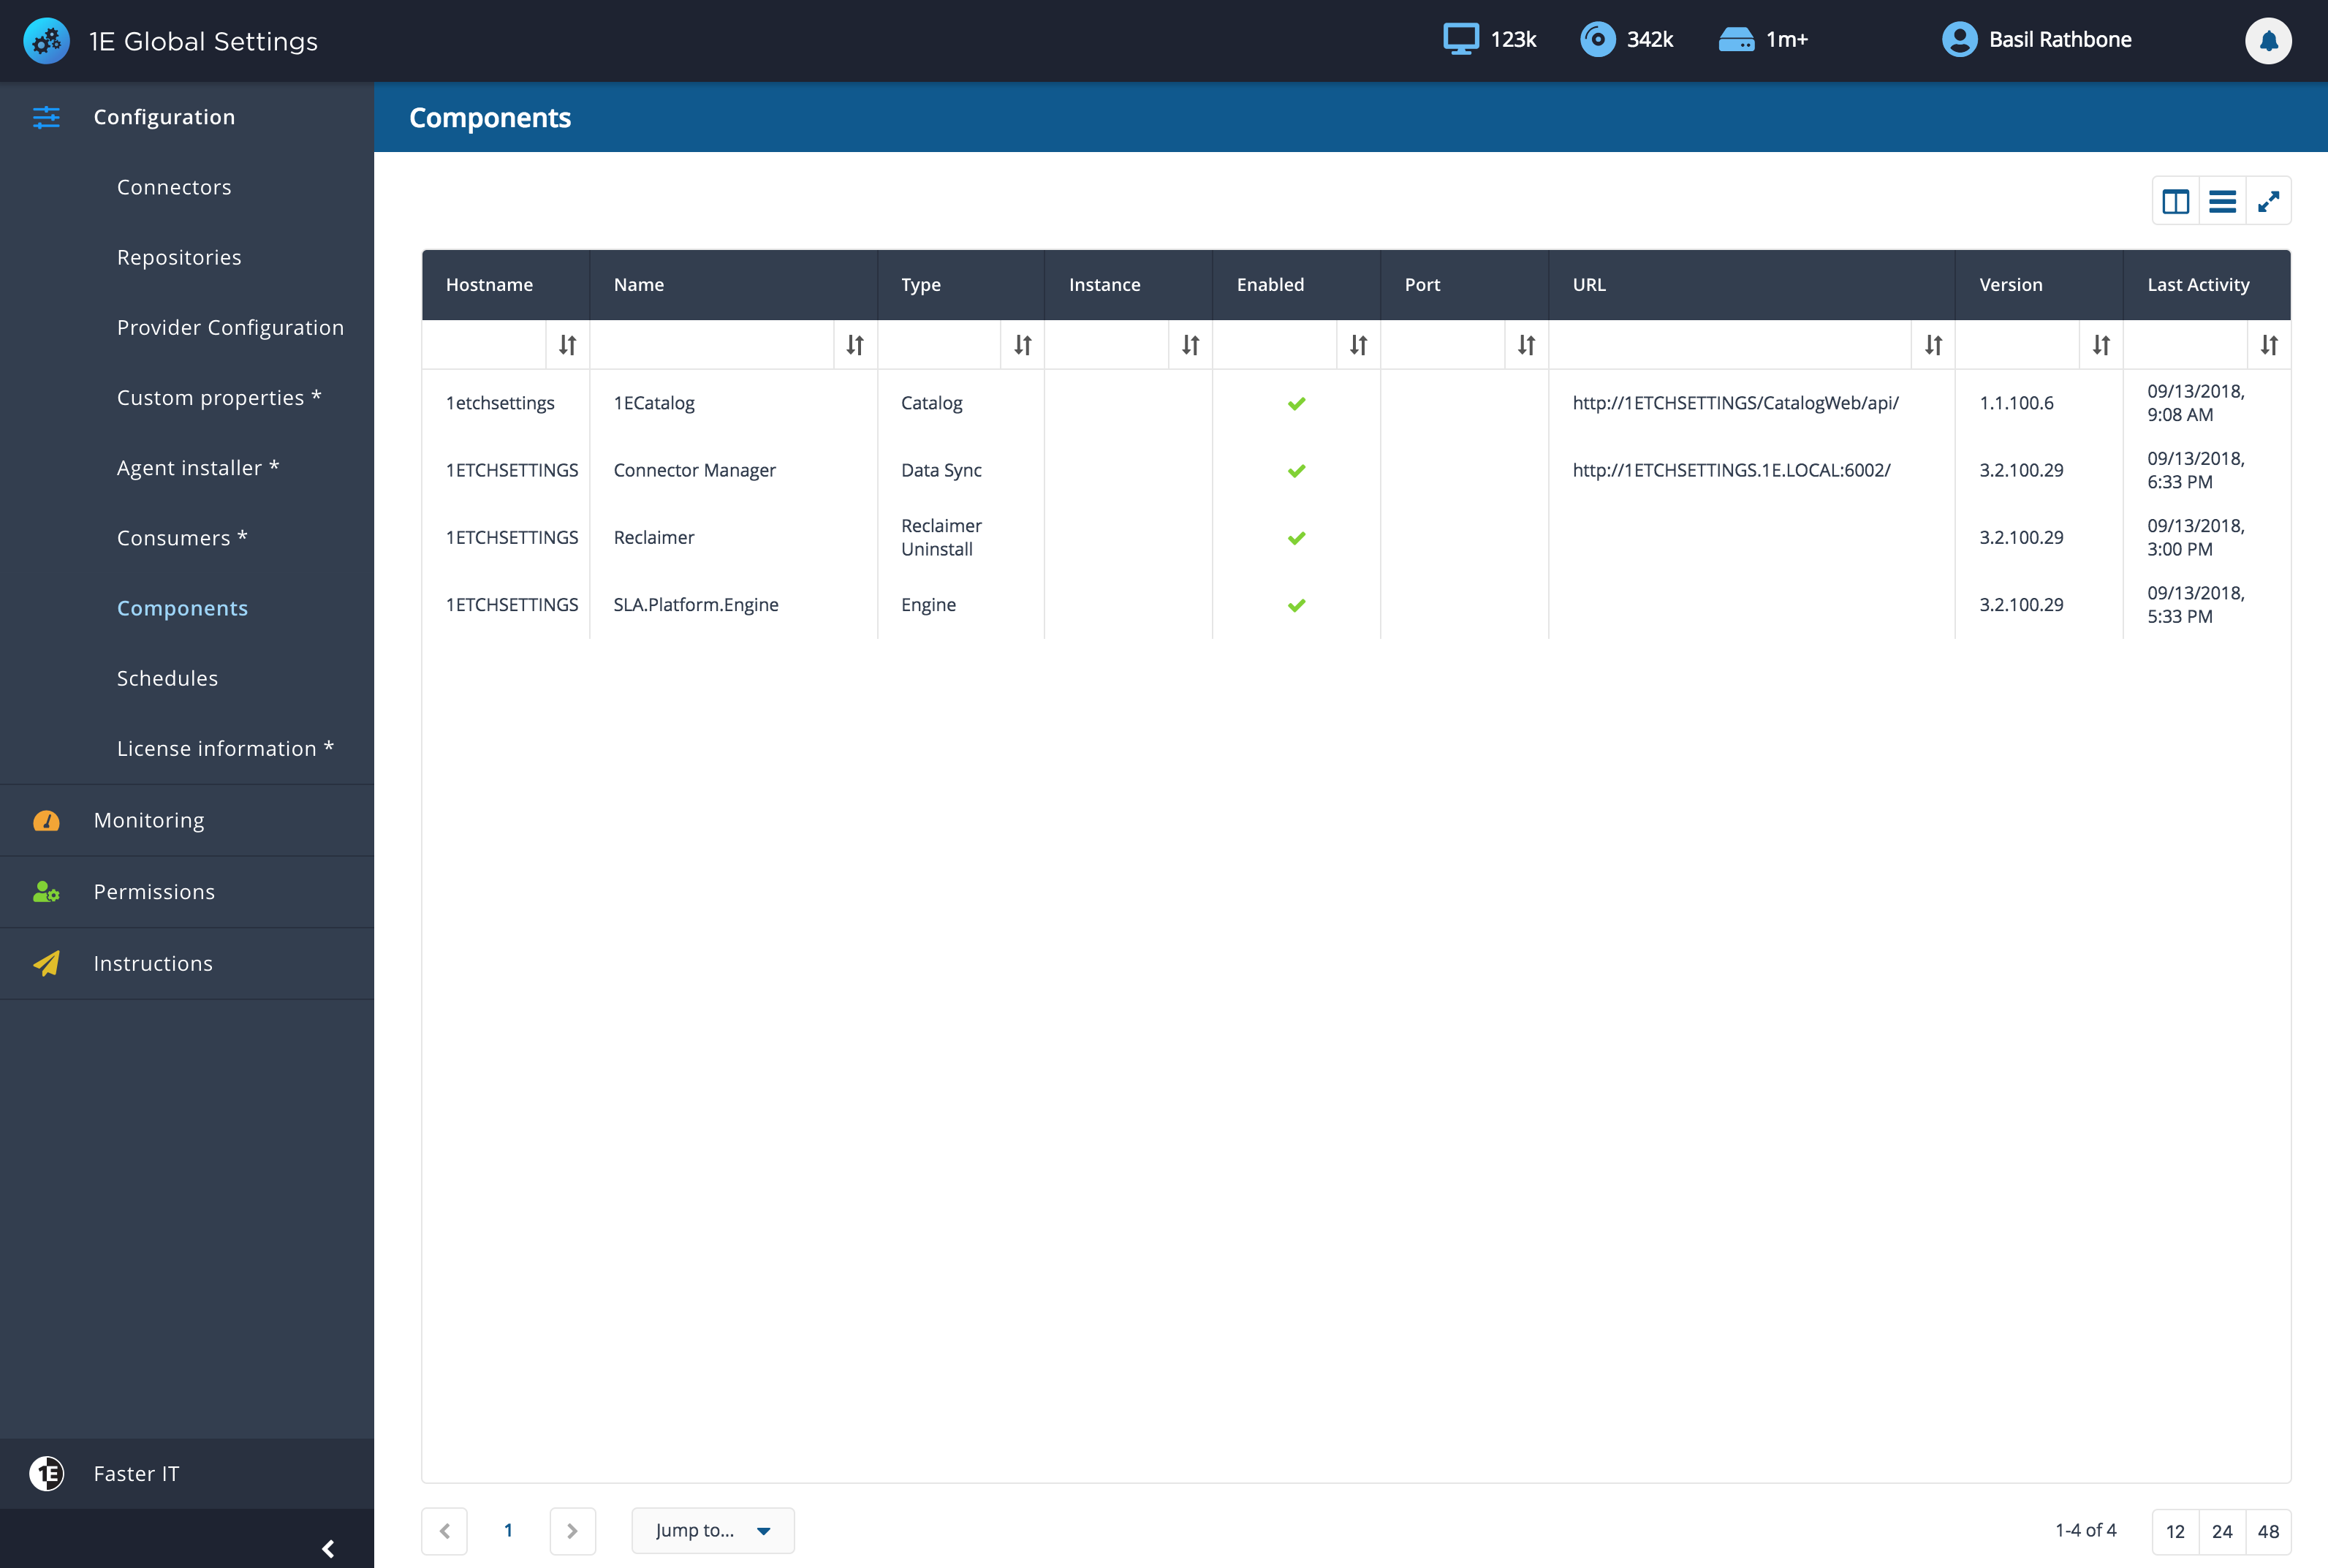
Task: Click the Instructions paper plane icon
Action: pos(46,963)
